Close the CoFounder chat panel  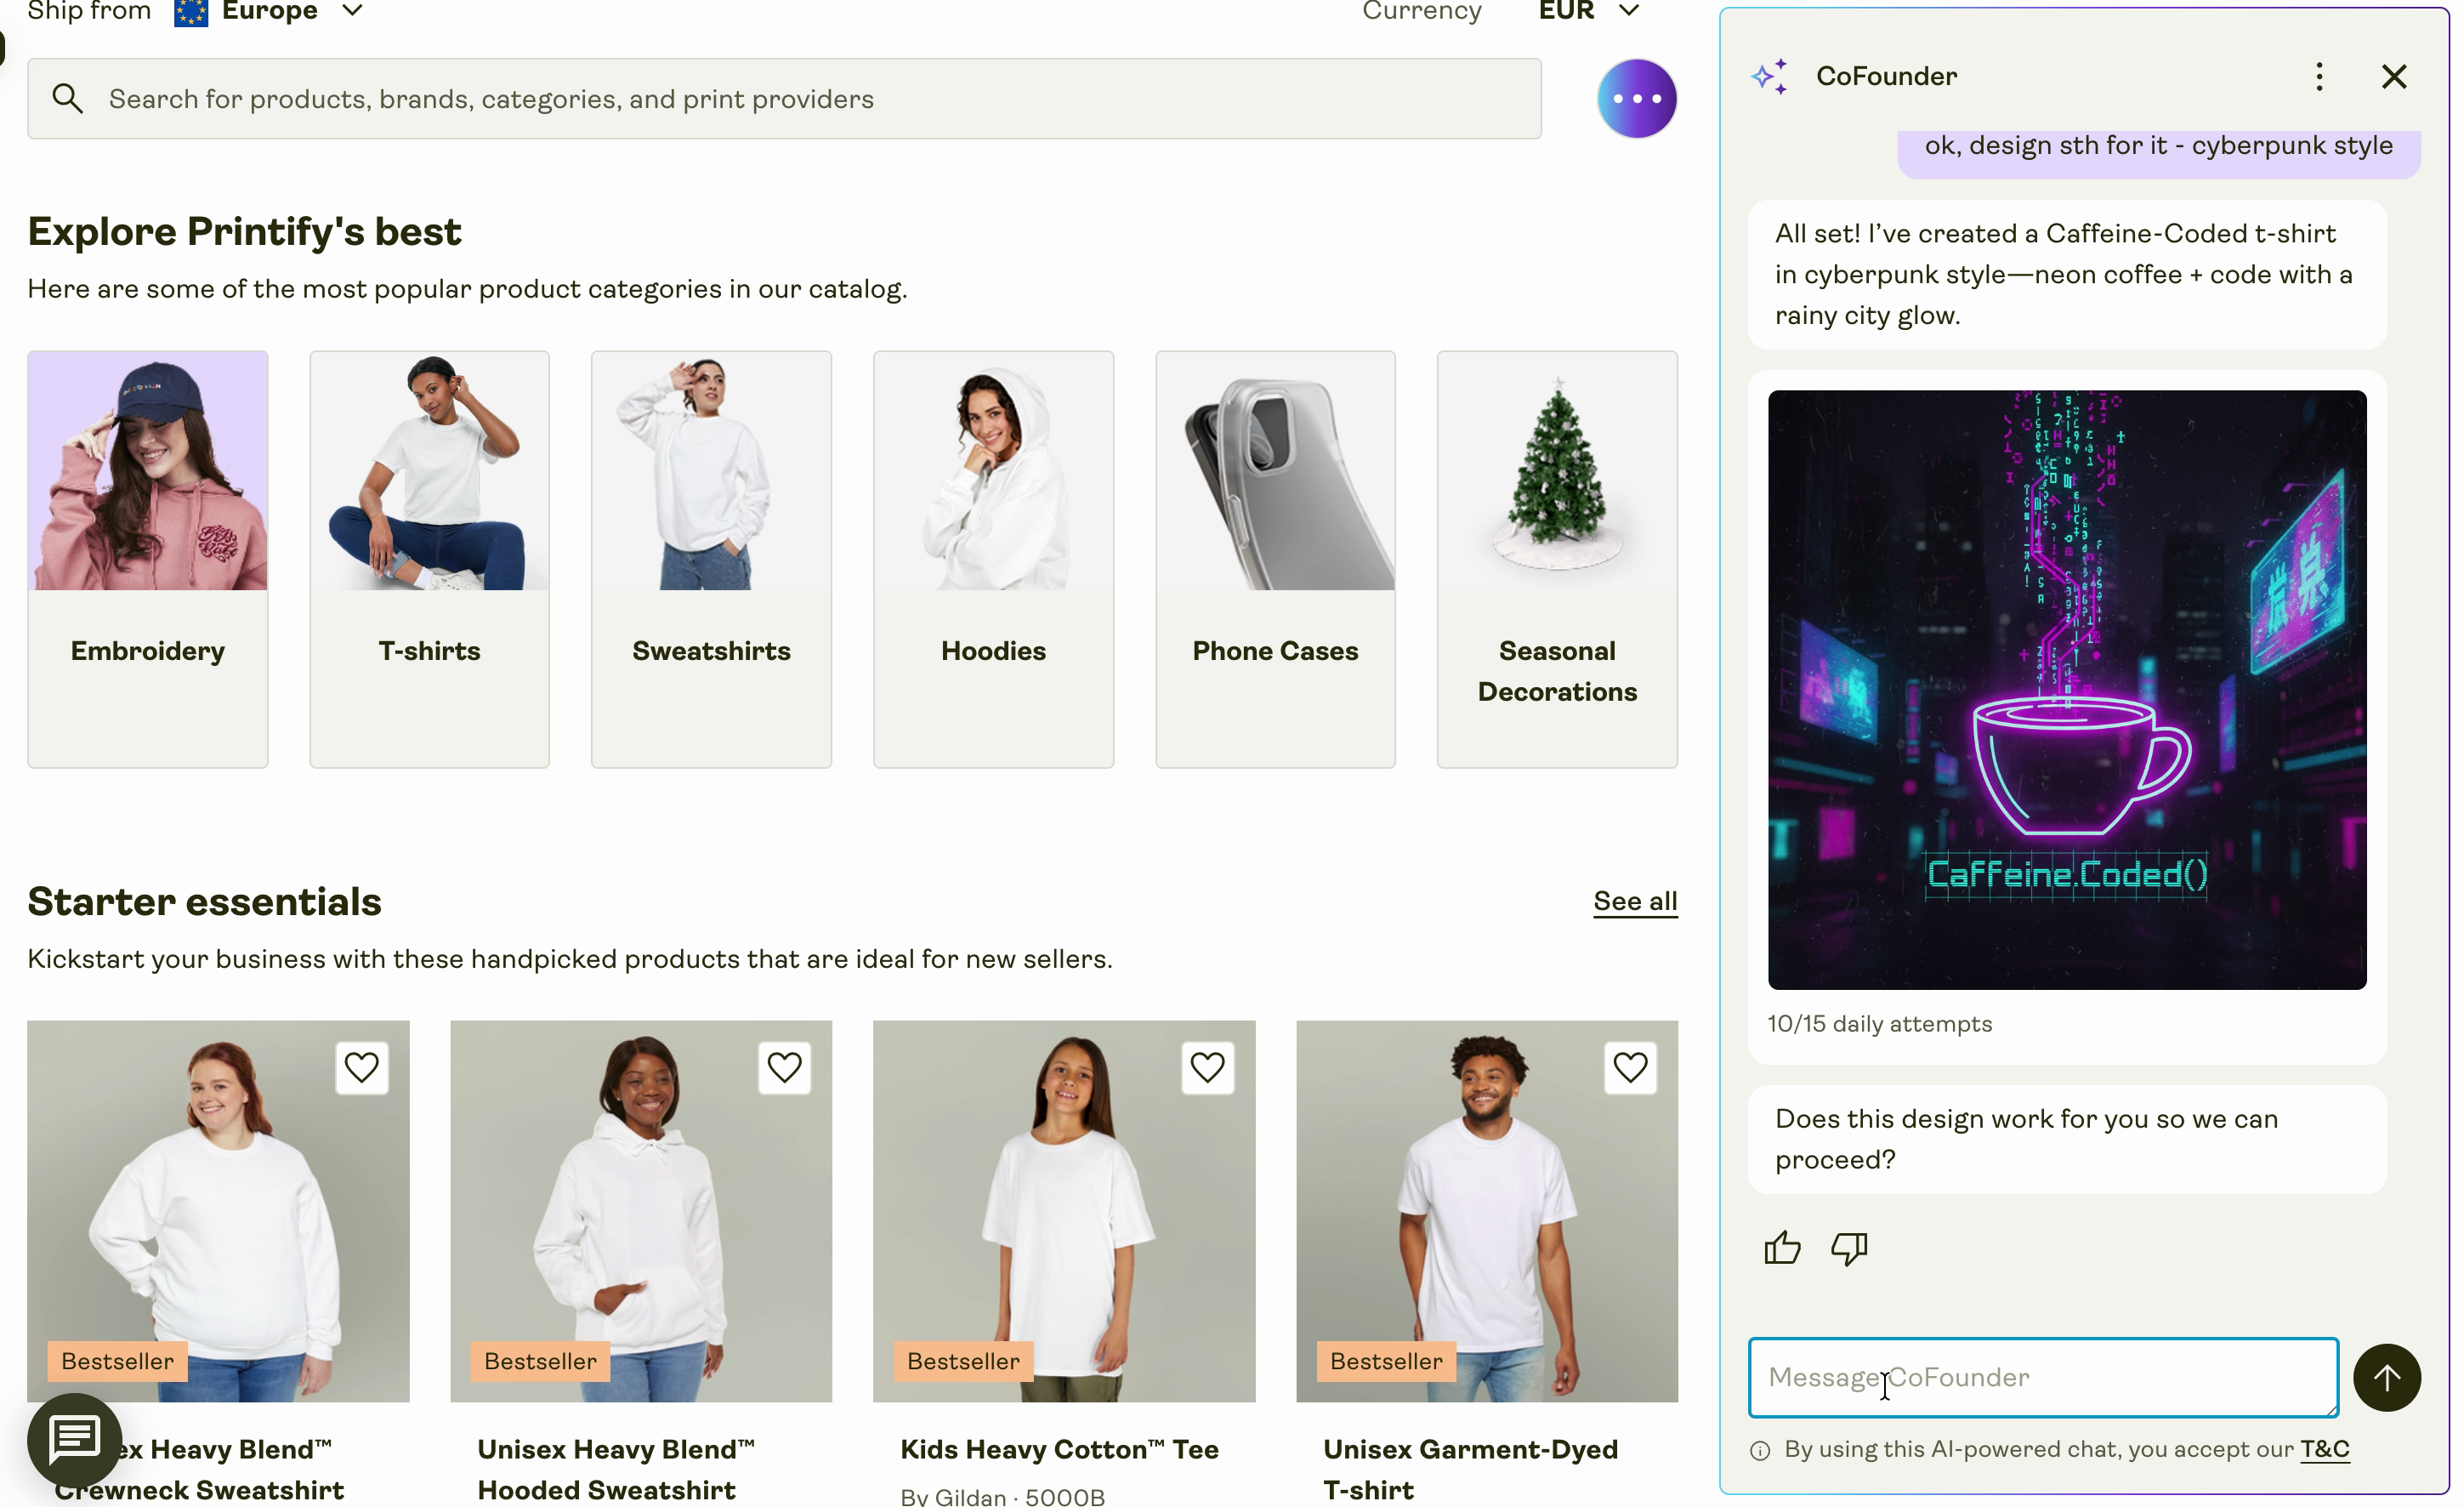coord(2393,76)
